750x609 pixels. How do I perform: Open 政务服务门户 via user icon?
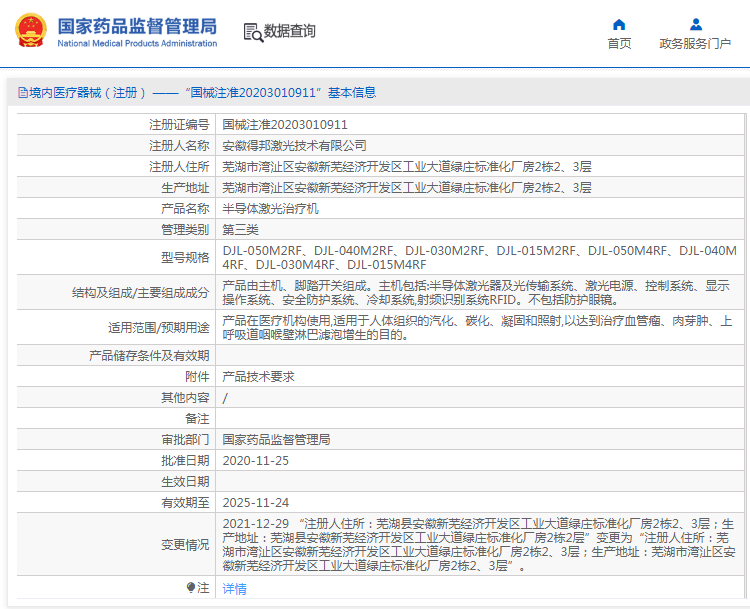click(x=695, y=24)
